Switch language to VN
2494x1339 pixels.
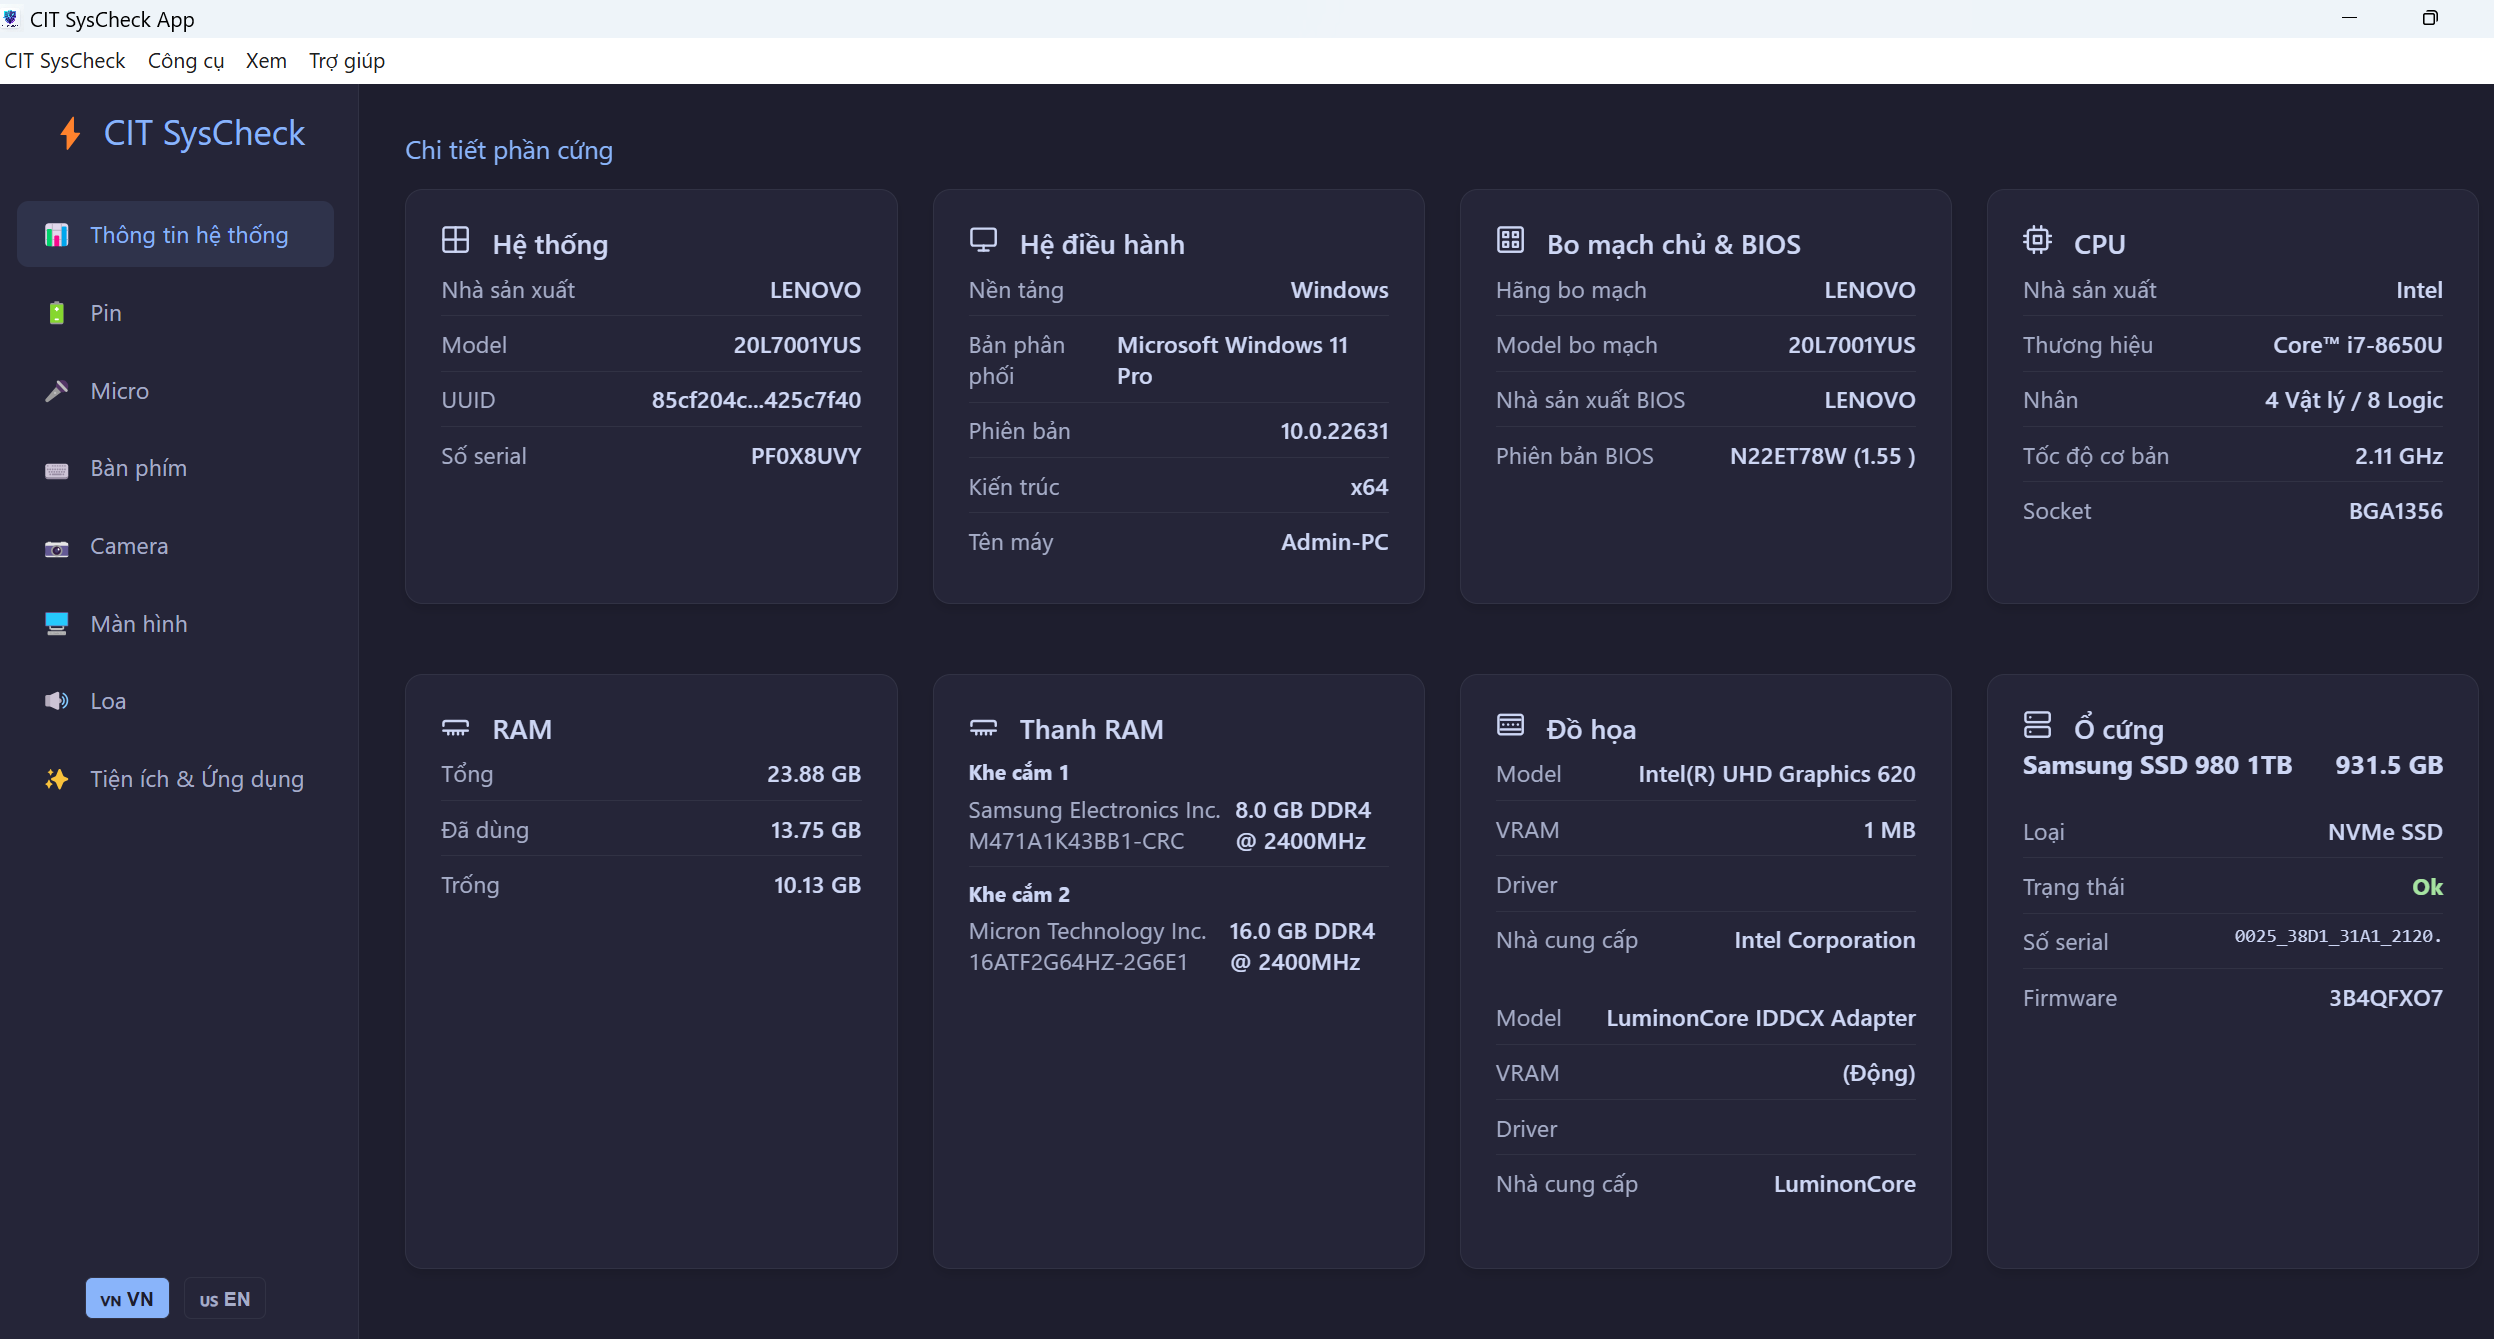[127, 1298]
